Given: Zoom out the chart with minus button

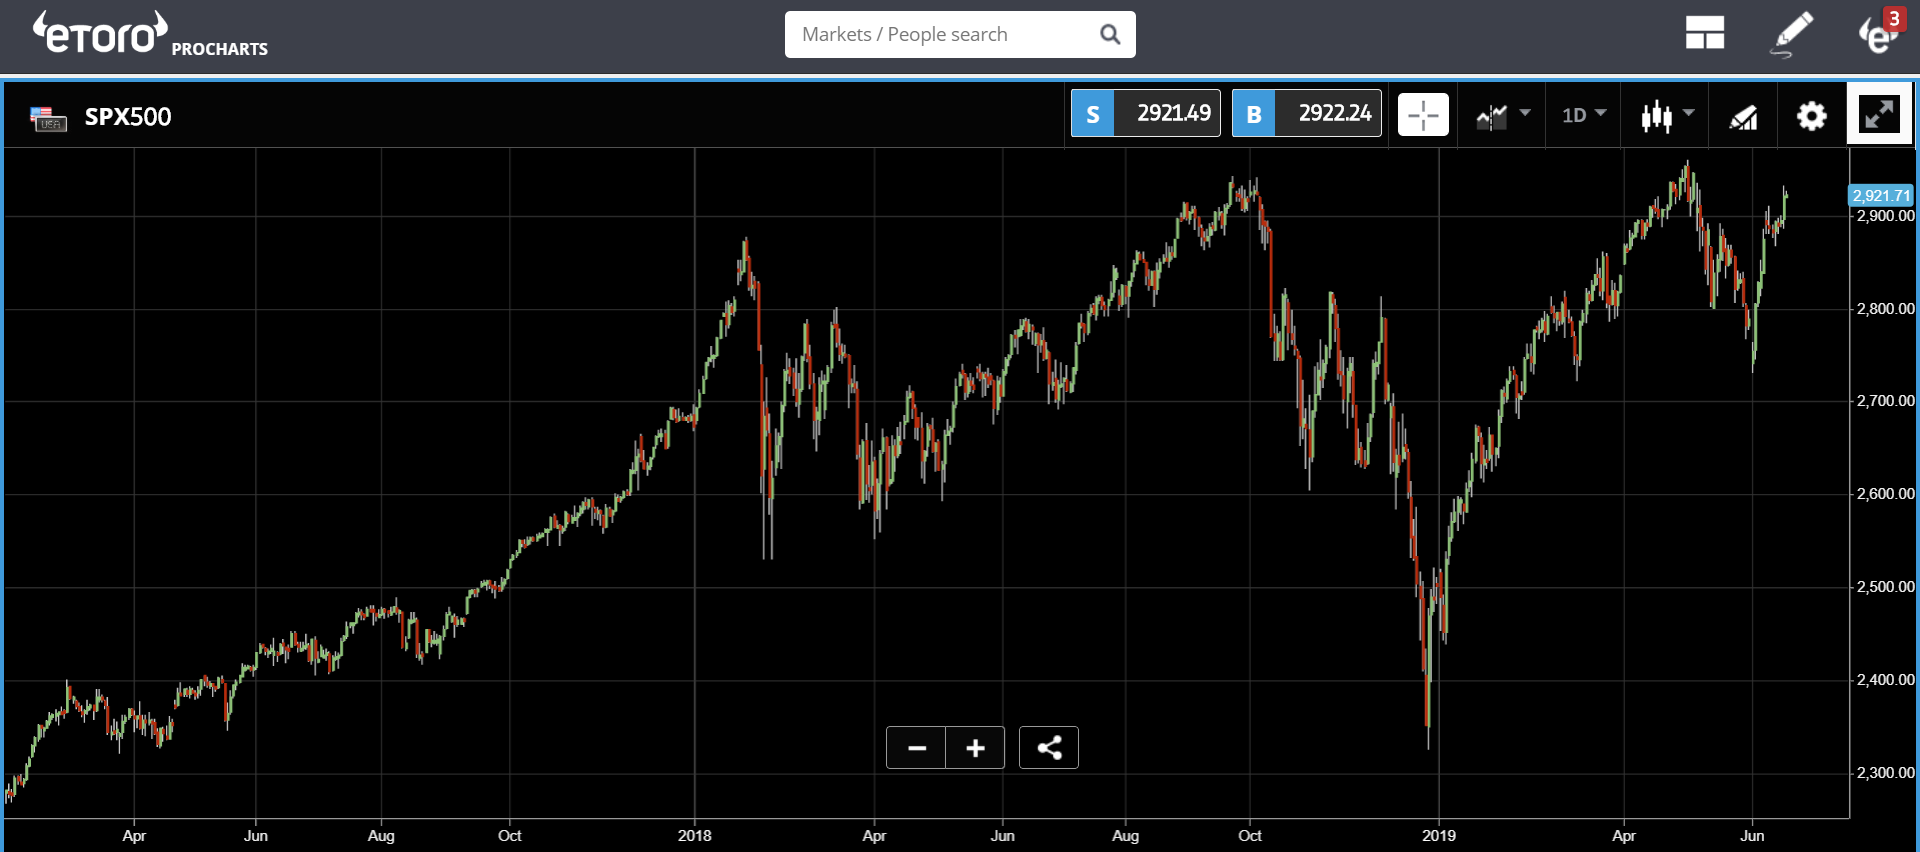Looking at the screenshot, I should tap(916, 748).
